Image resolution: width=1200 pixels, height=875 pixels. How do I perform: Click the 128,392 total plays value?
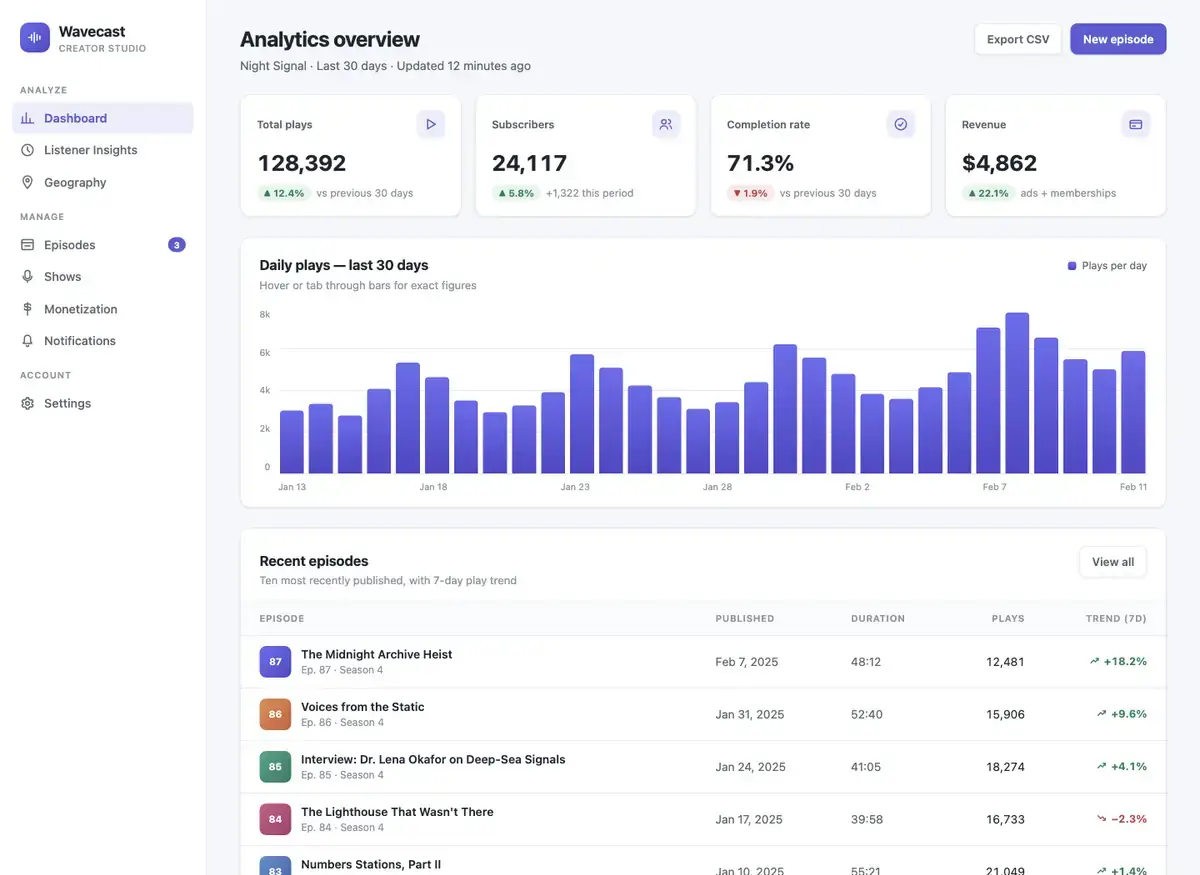[x=302, y=163]
